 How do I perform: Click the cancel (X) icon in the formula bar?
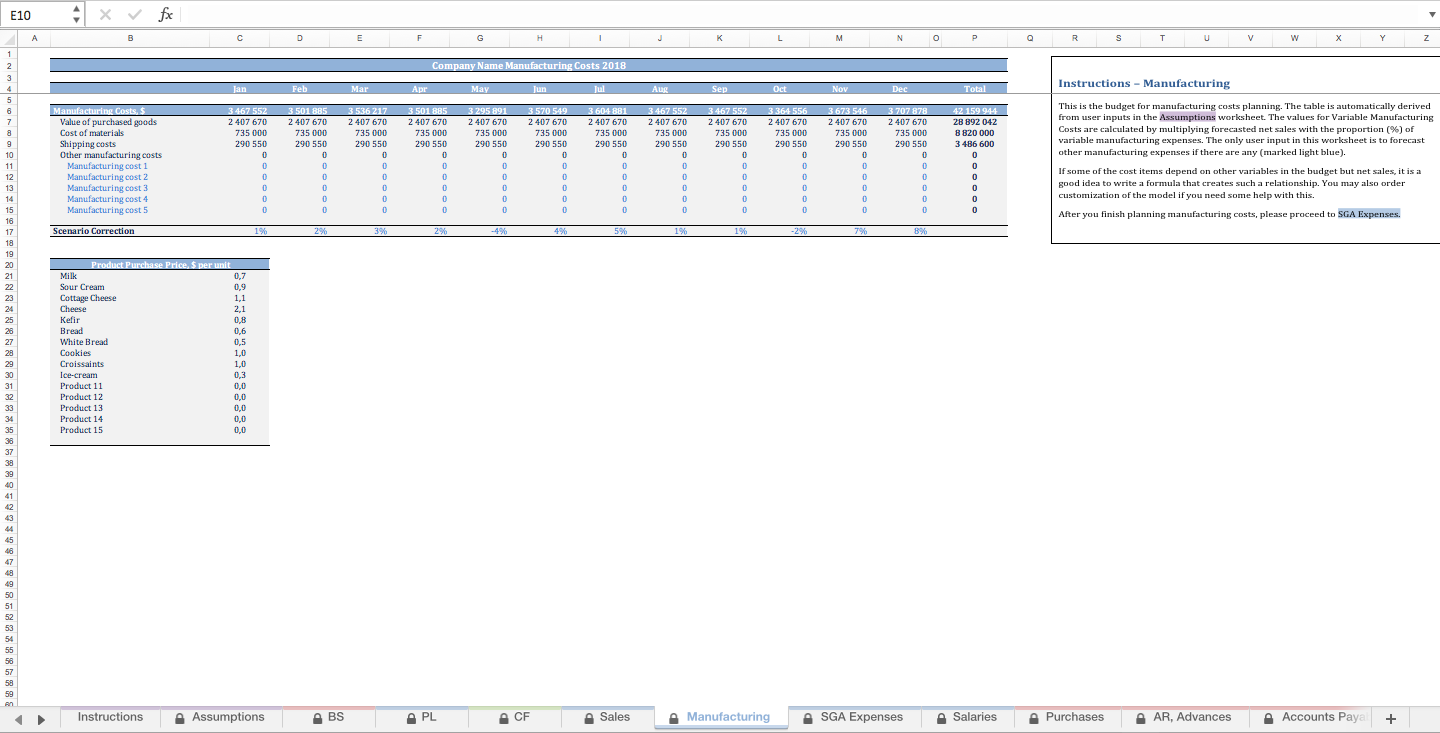tap(104, 13)
